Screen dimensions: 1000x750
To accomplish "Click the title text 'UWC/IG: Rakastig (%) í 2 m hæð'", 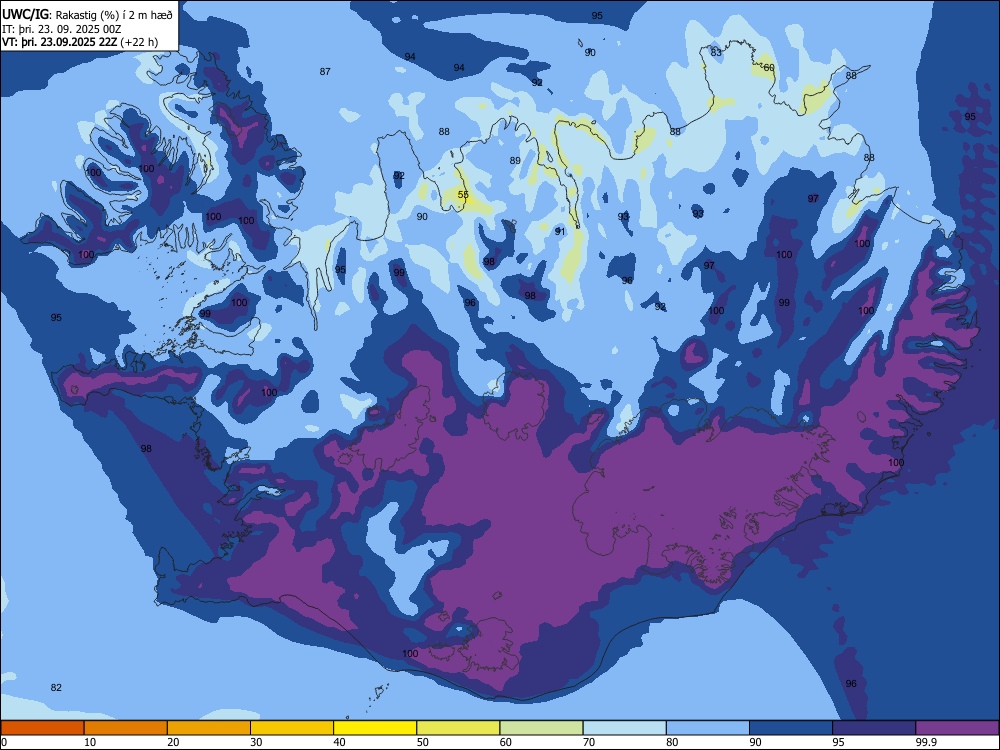I will coord(87,14).
